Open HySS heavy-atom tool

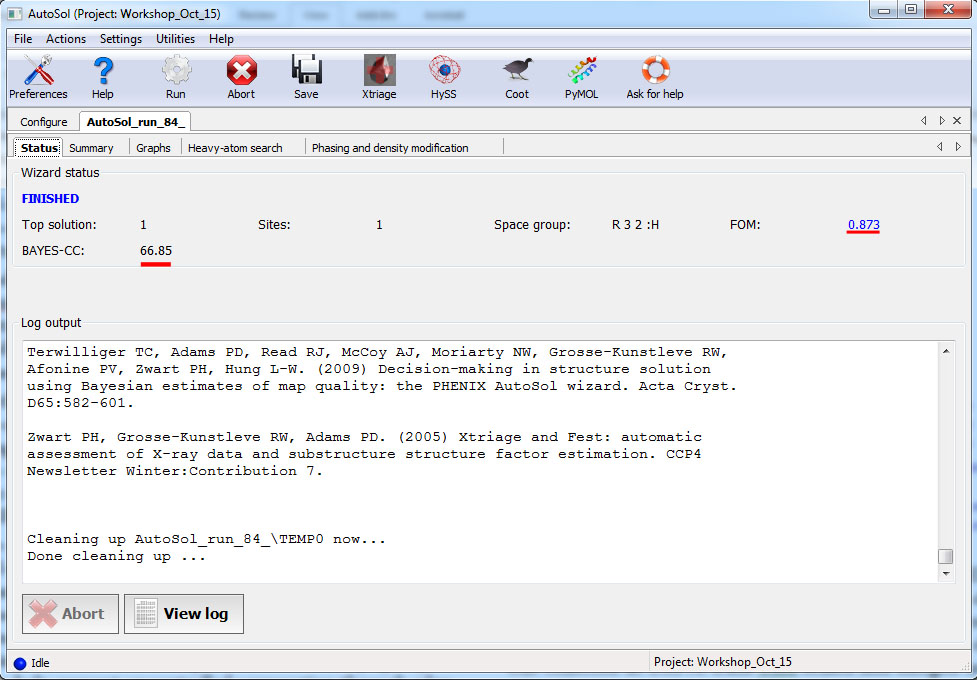point(444,77)
